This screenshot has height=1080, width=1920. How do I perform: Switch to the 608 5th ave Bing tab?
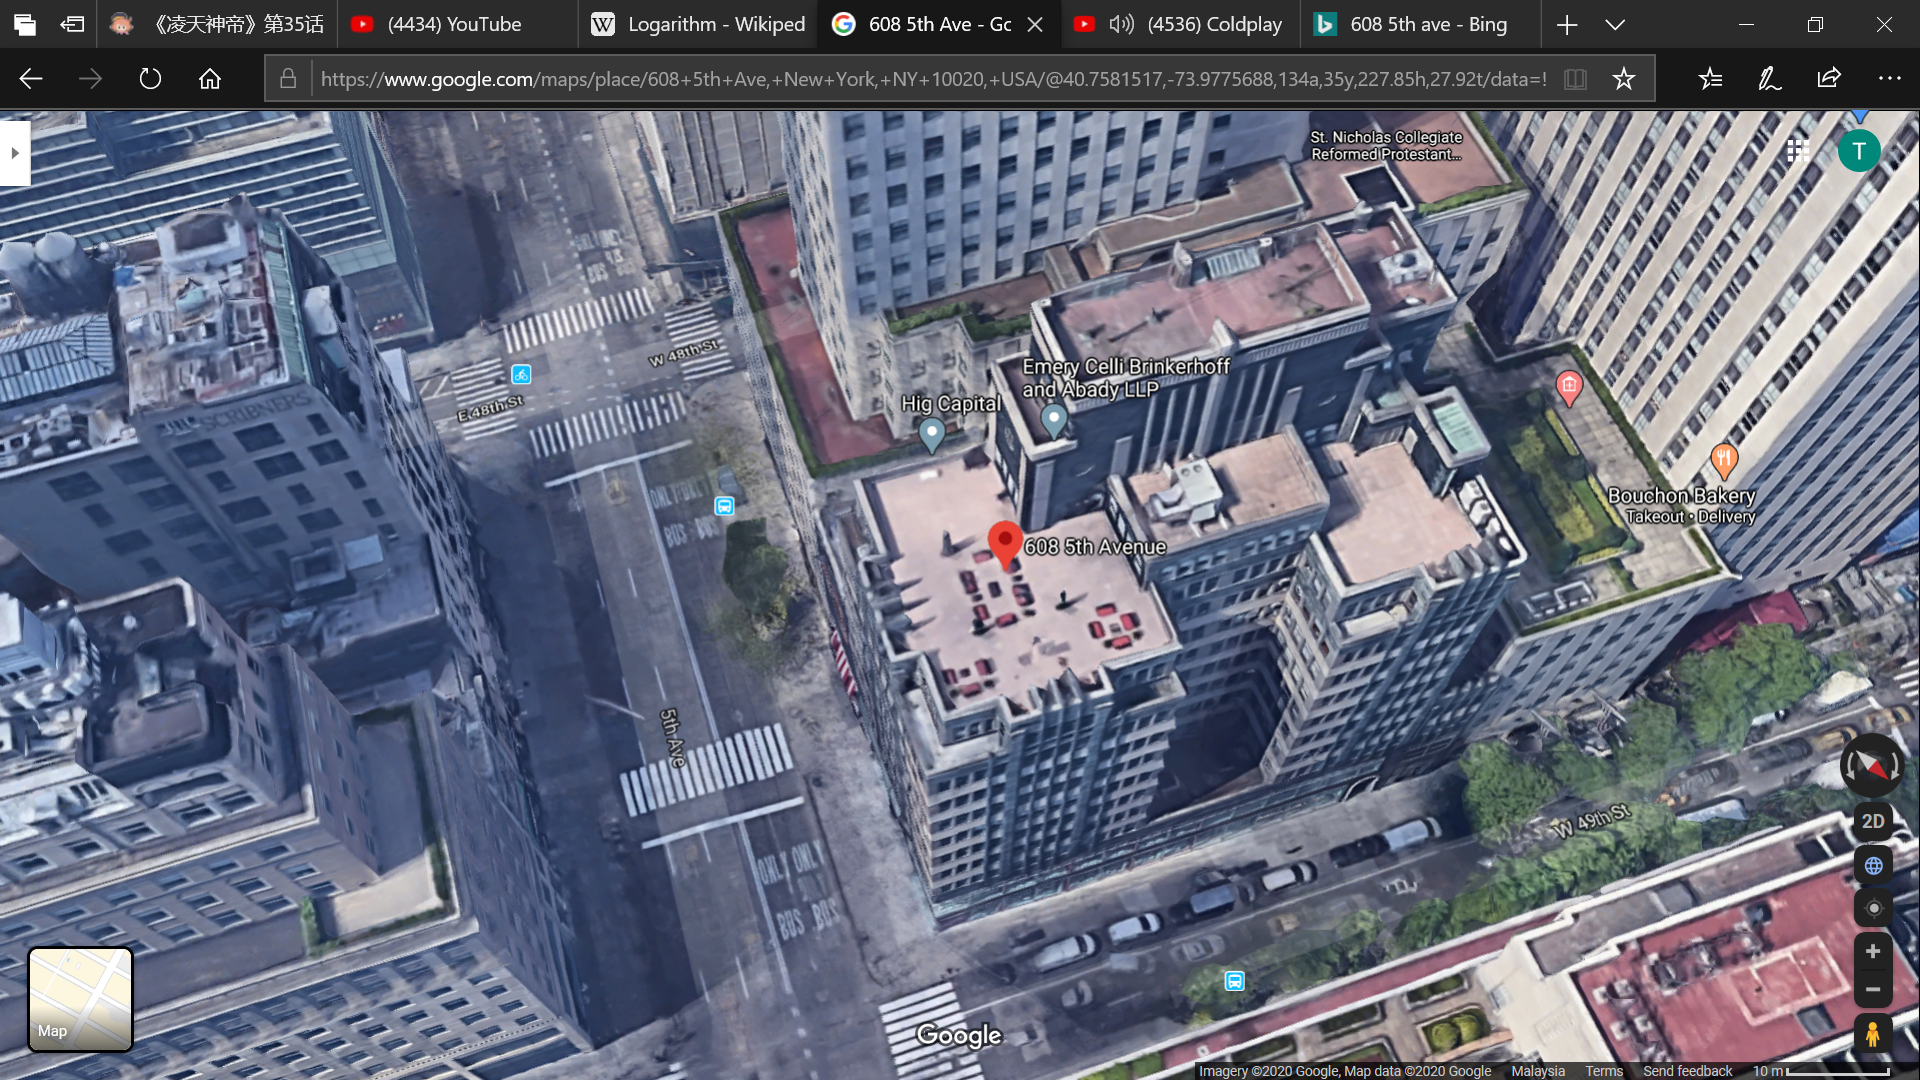click(1420, 24)
